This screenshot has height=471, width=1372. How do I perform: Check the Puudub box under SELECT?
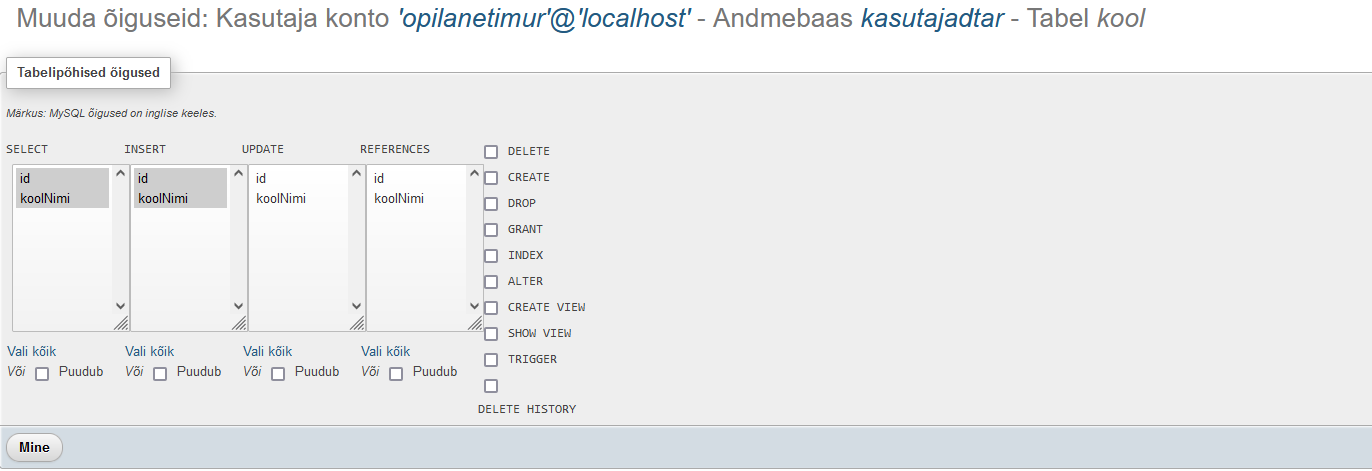click(x=42, y=374)
